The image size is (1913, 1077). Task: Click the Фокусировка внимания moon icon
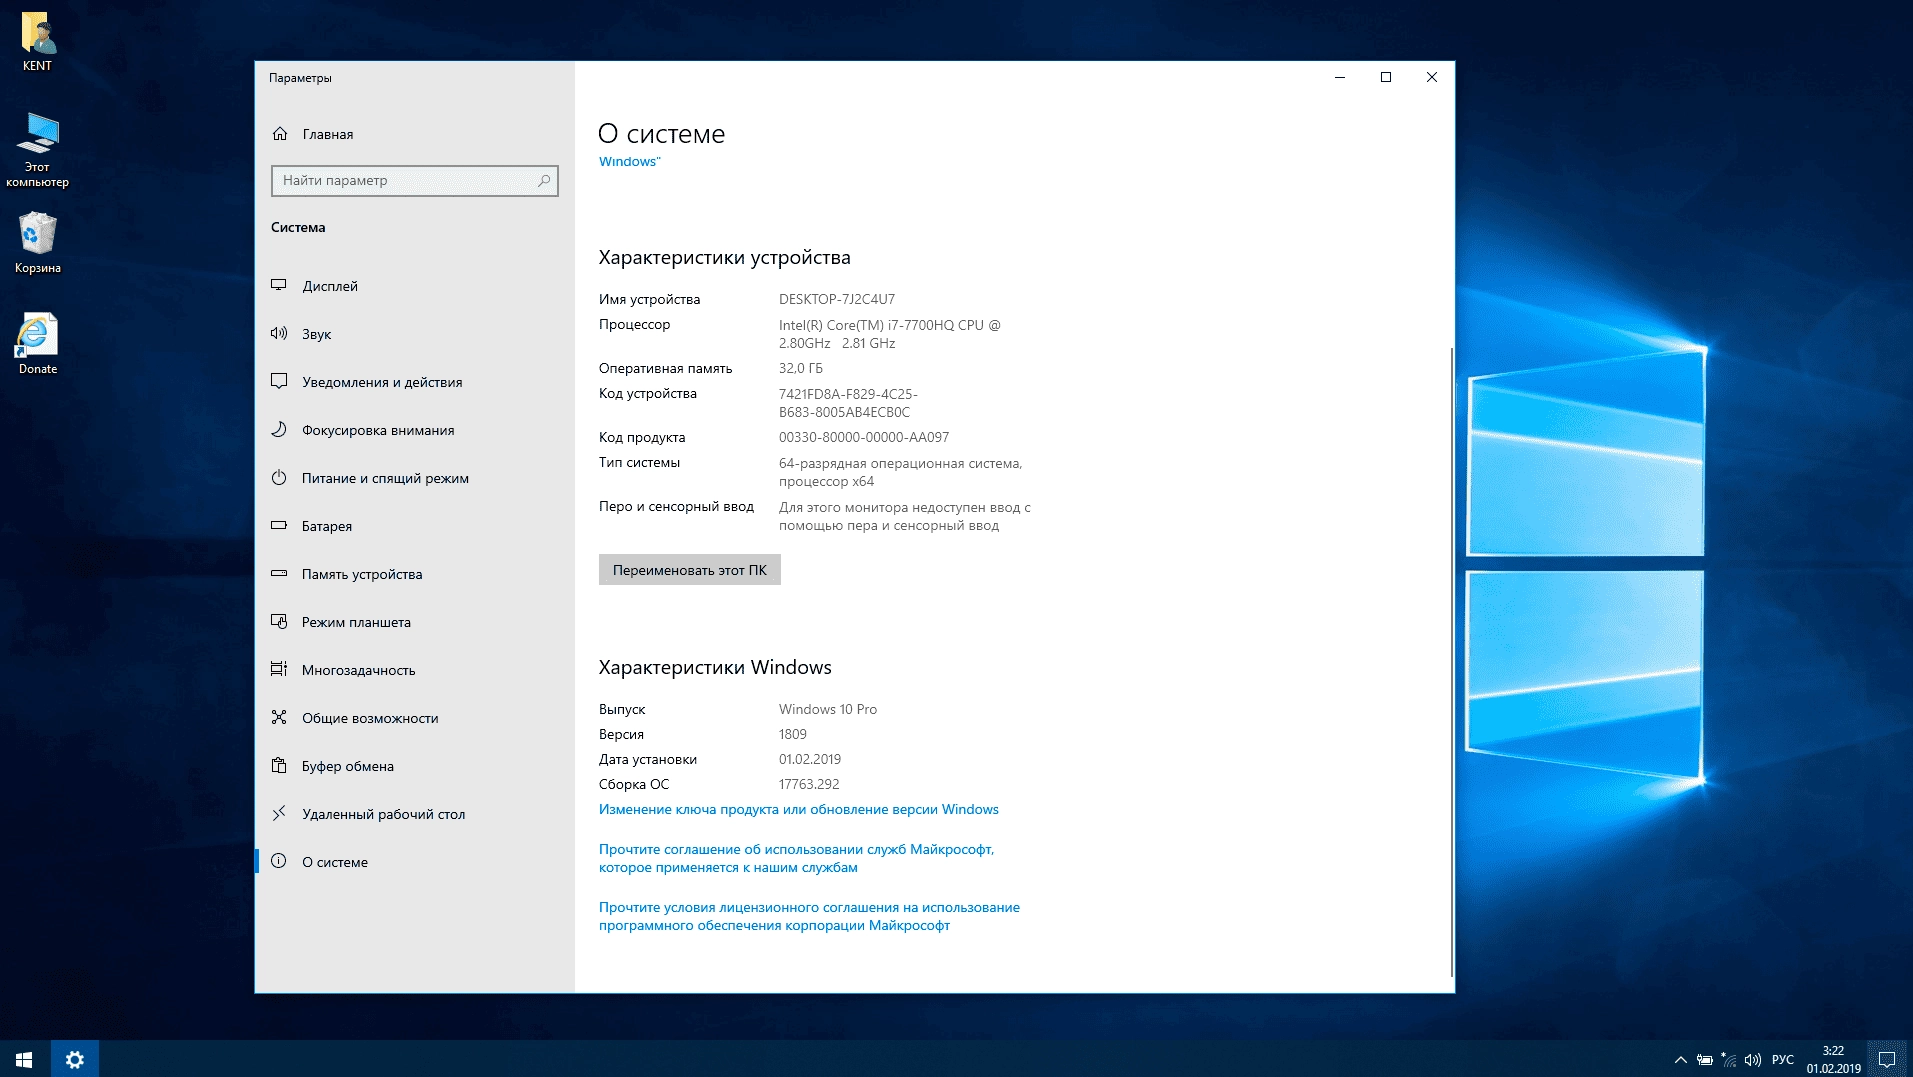click(x=279, y=430)
